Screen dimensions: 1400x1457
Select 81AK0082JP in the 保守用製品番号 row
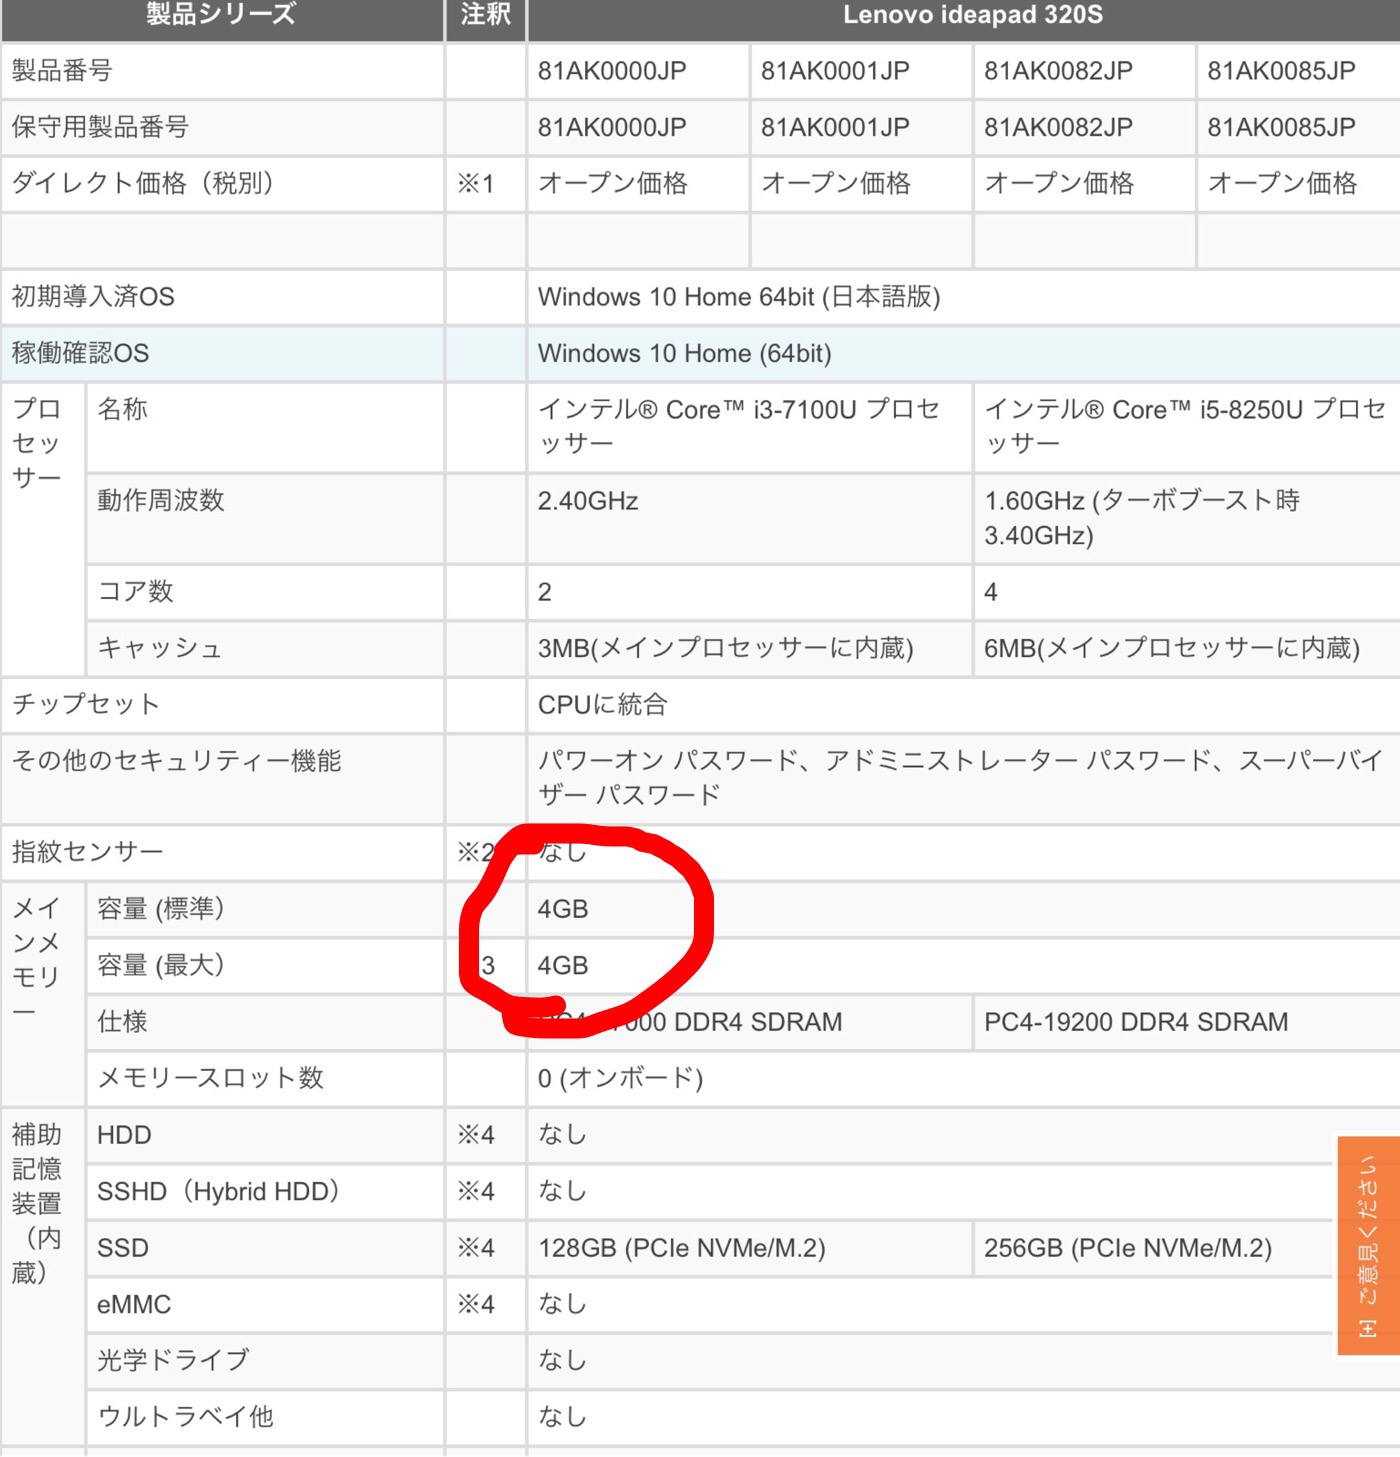pos(1058,127)
